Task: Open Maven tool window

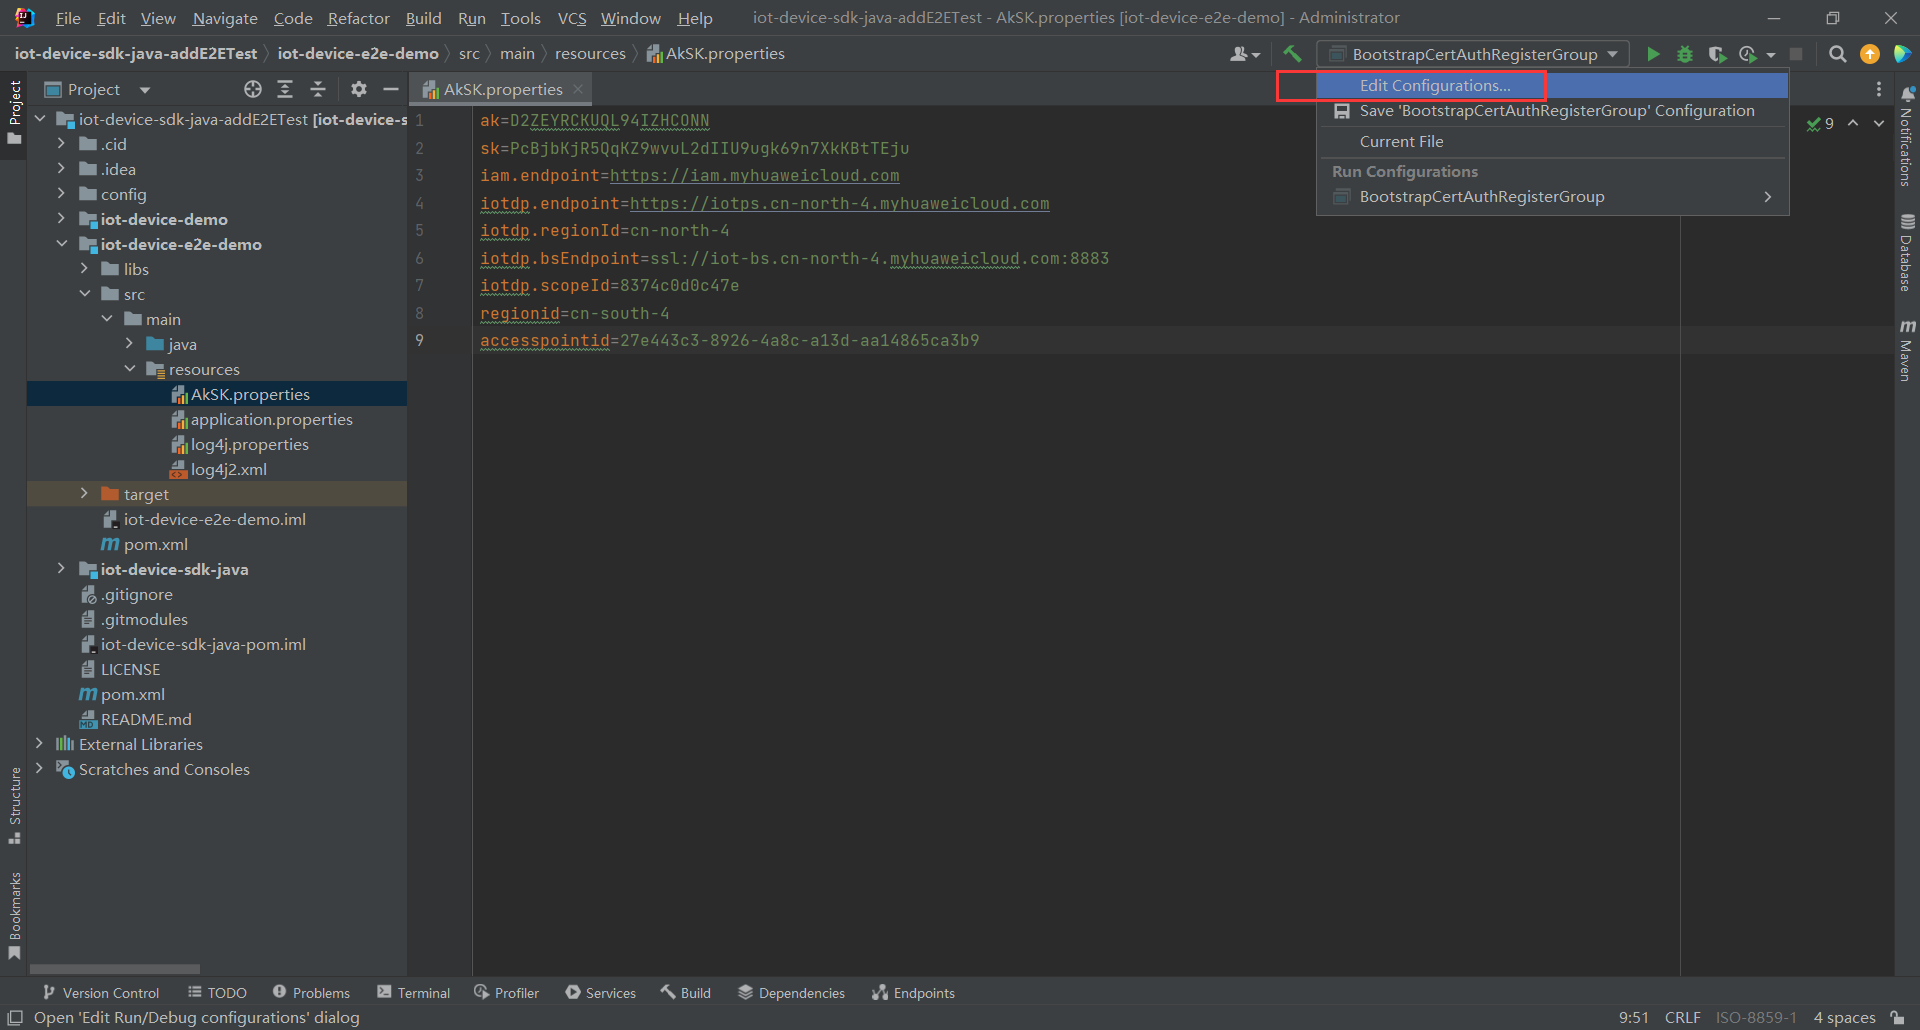Action: tap(1907, 350)
